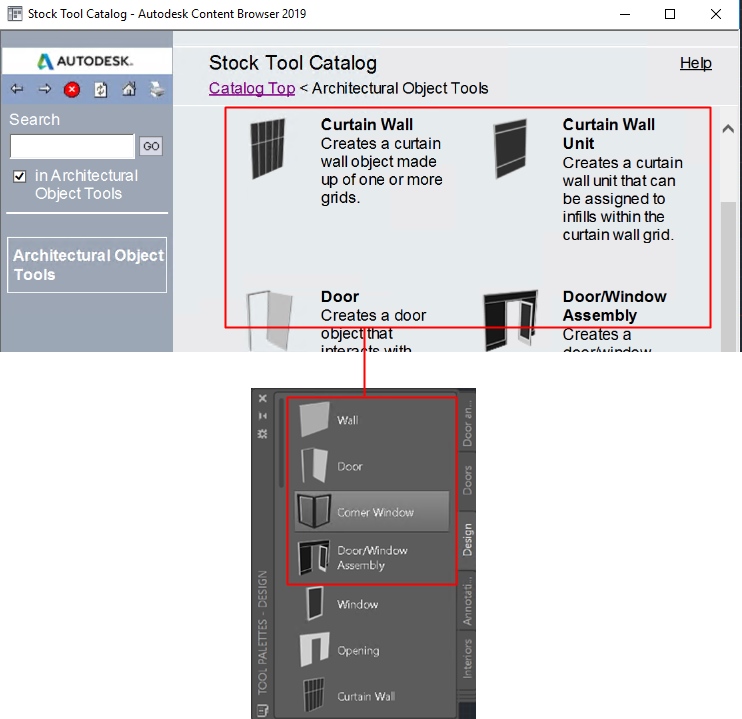Click the catalog vertical scrollbar thumb

coord(728,276)
